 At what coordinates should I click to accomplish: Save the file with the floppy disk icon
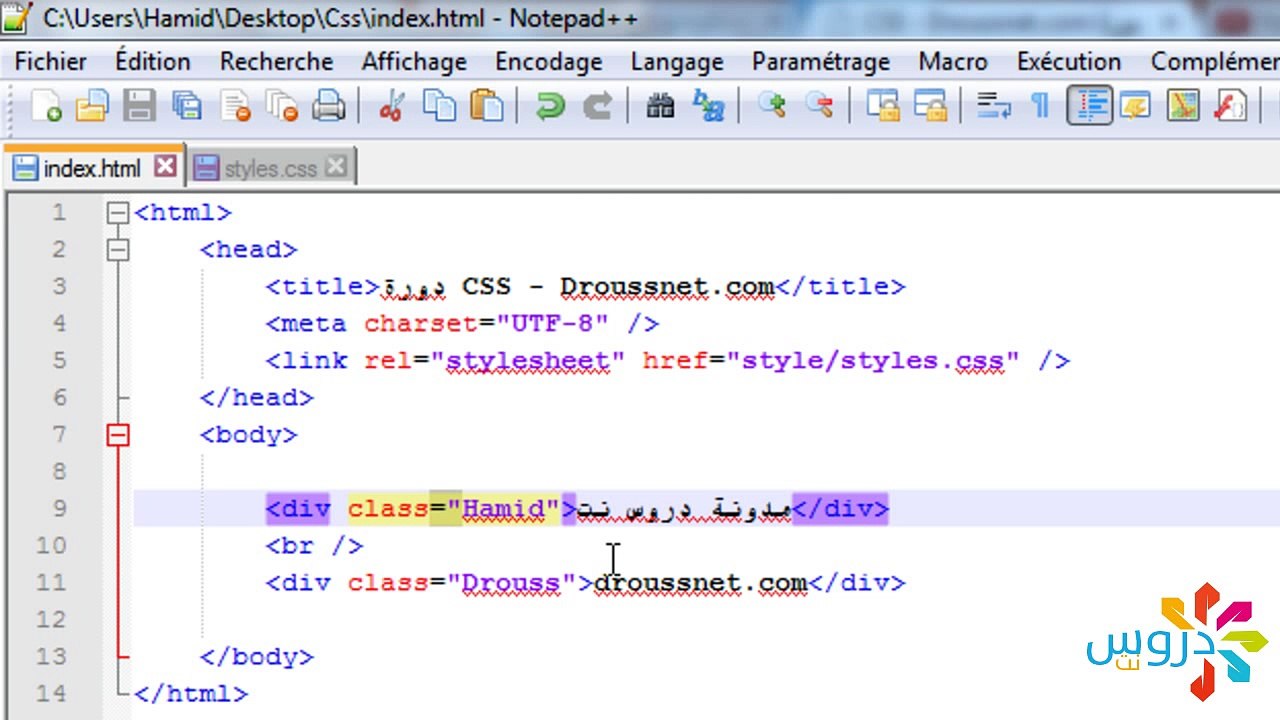(x=139, y=105)
